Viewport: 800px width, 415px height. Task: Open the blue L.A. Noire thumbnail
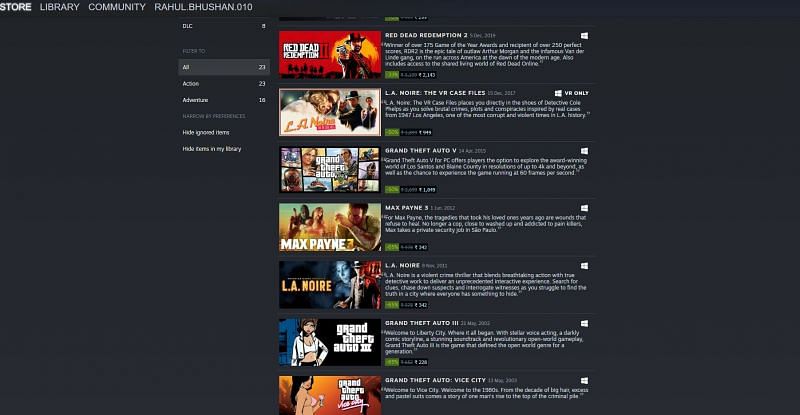click(330, 285)
